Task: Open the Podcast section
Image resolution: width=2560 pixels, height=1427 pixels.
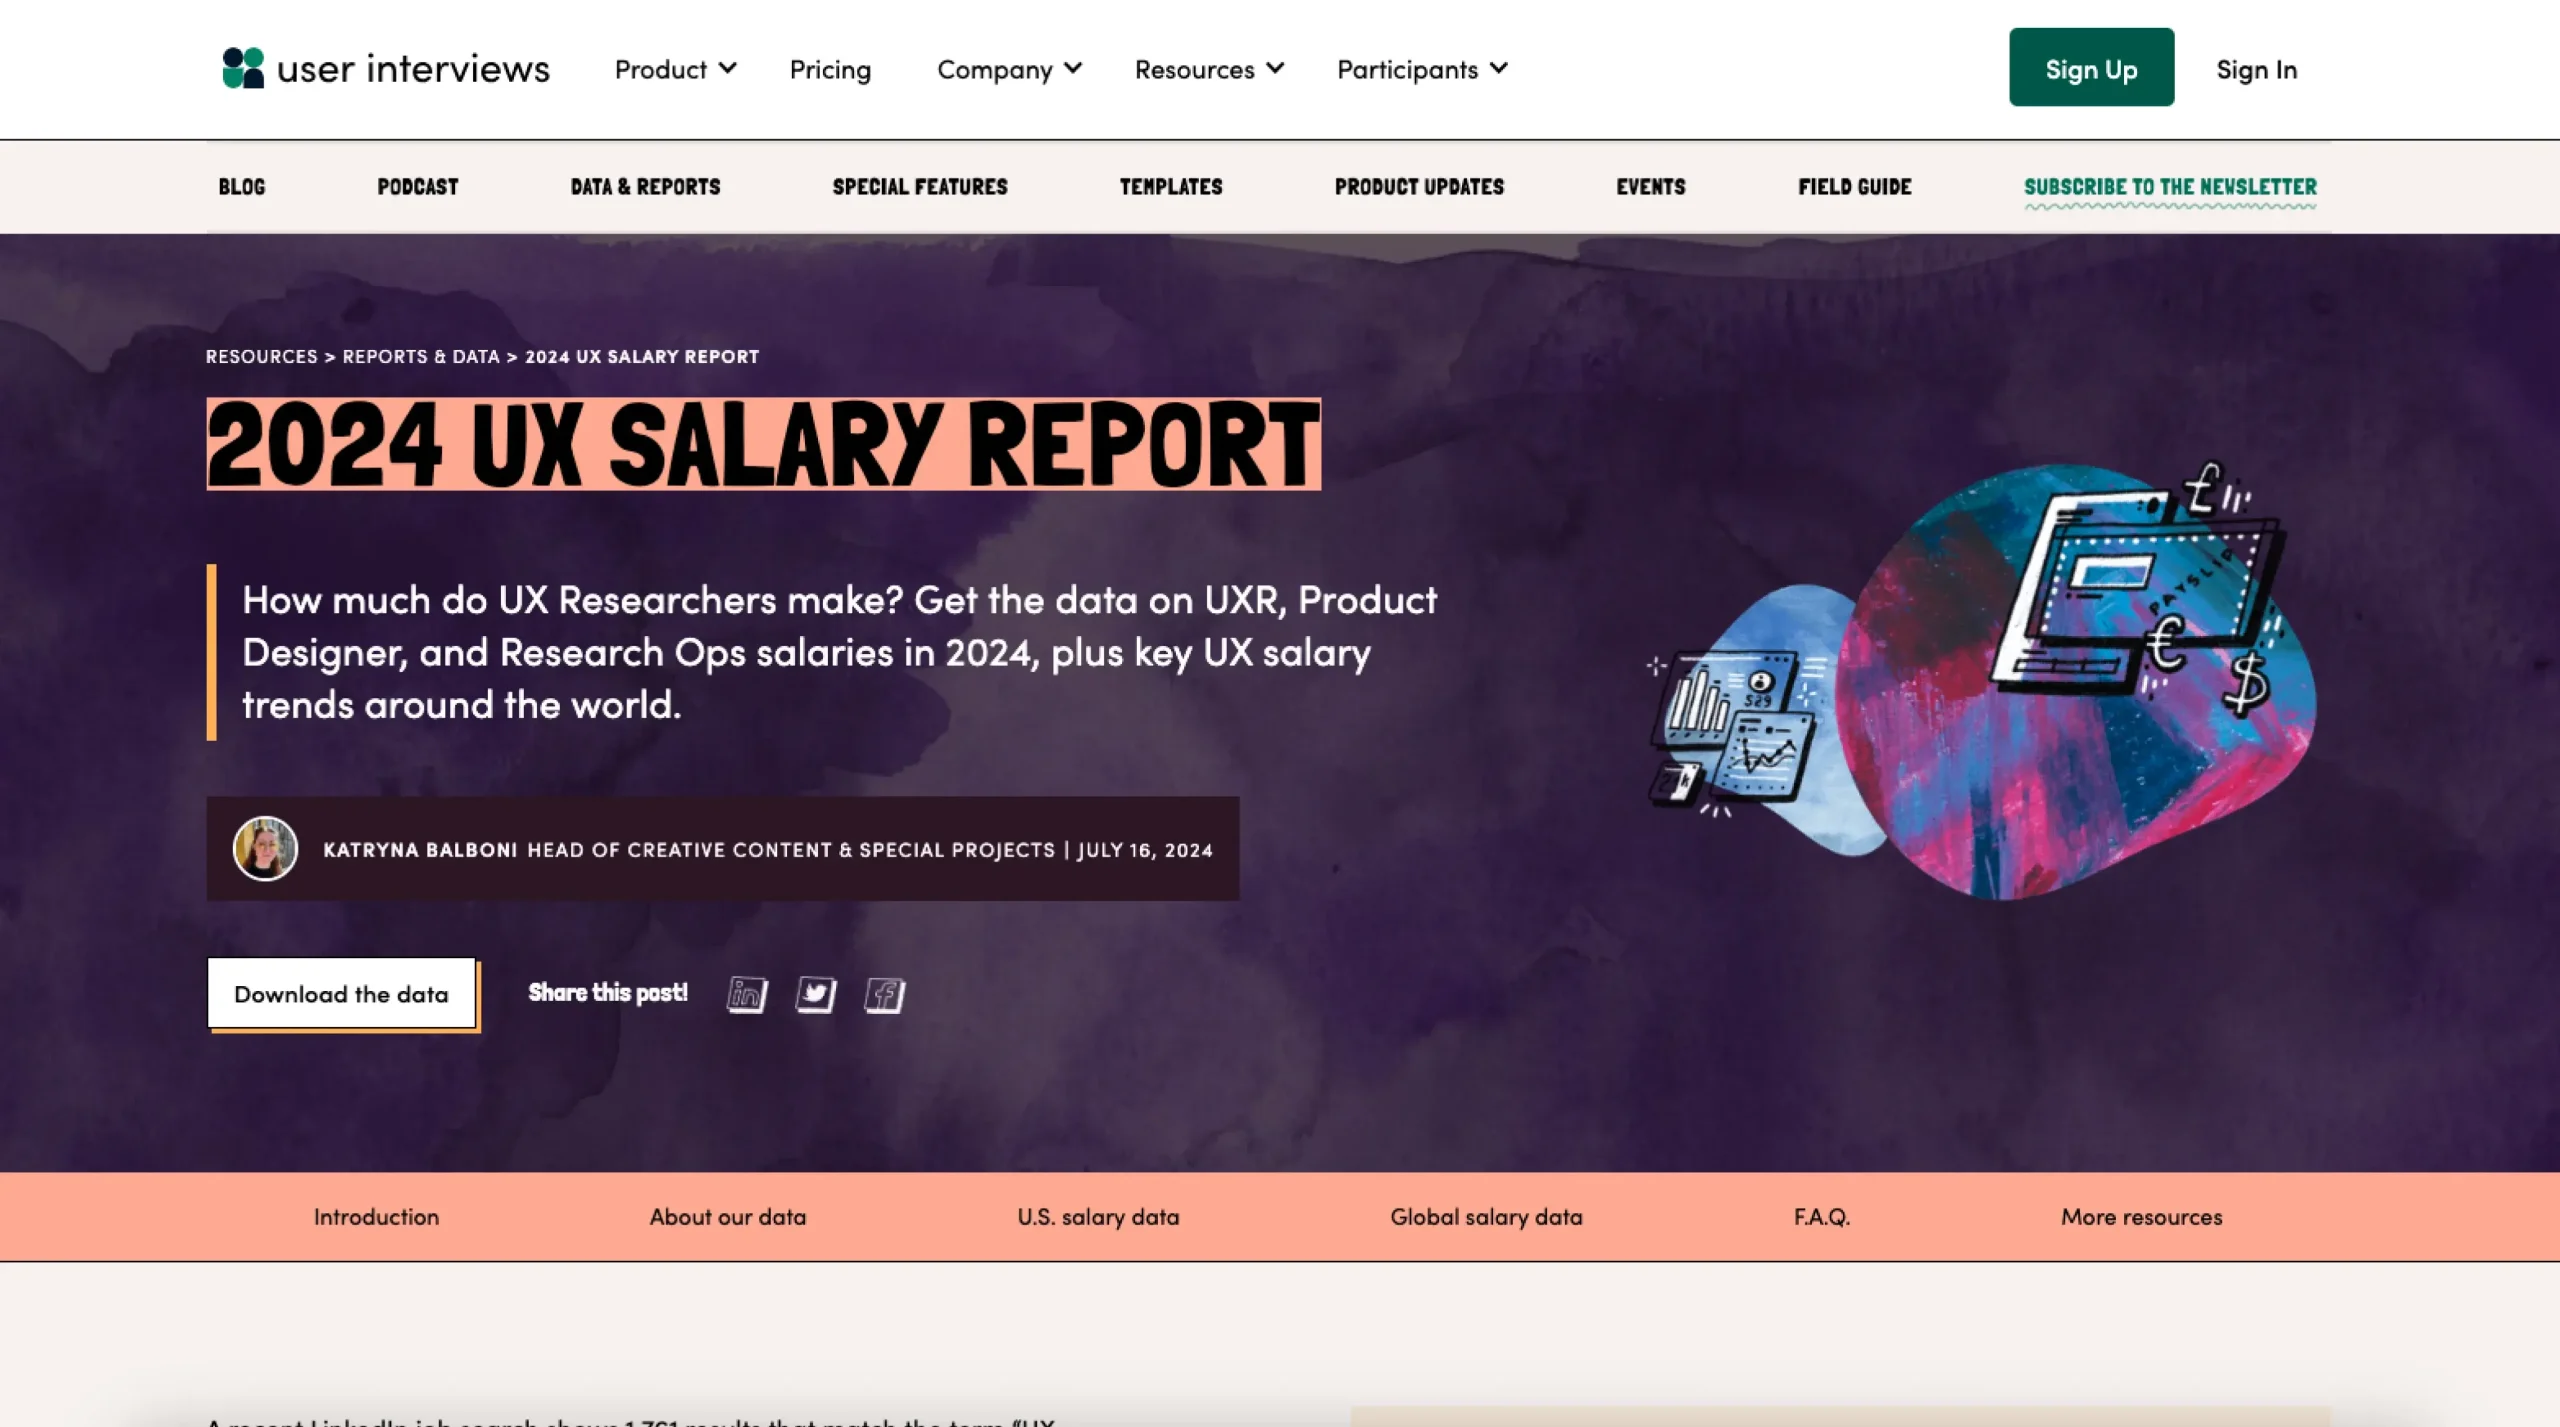Action: pos(417,186)
